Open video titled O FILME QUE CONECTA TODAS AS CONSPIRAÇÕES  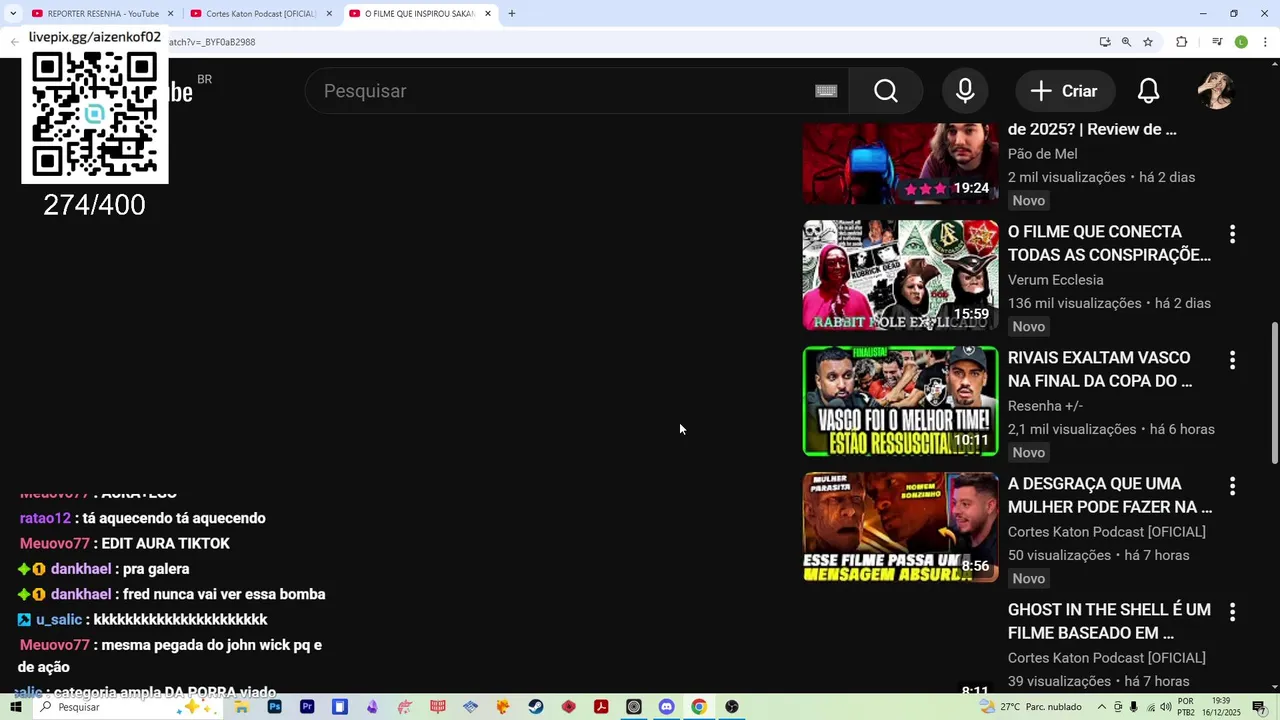[1109, 243]
